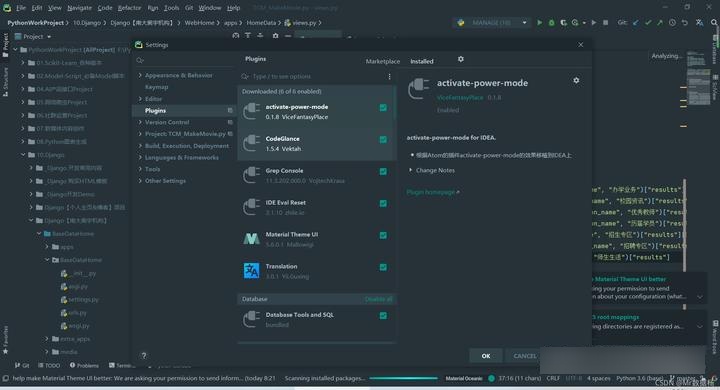
Task: Click the Git push arrow icon
Action: tap(660, 23)
